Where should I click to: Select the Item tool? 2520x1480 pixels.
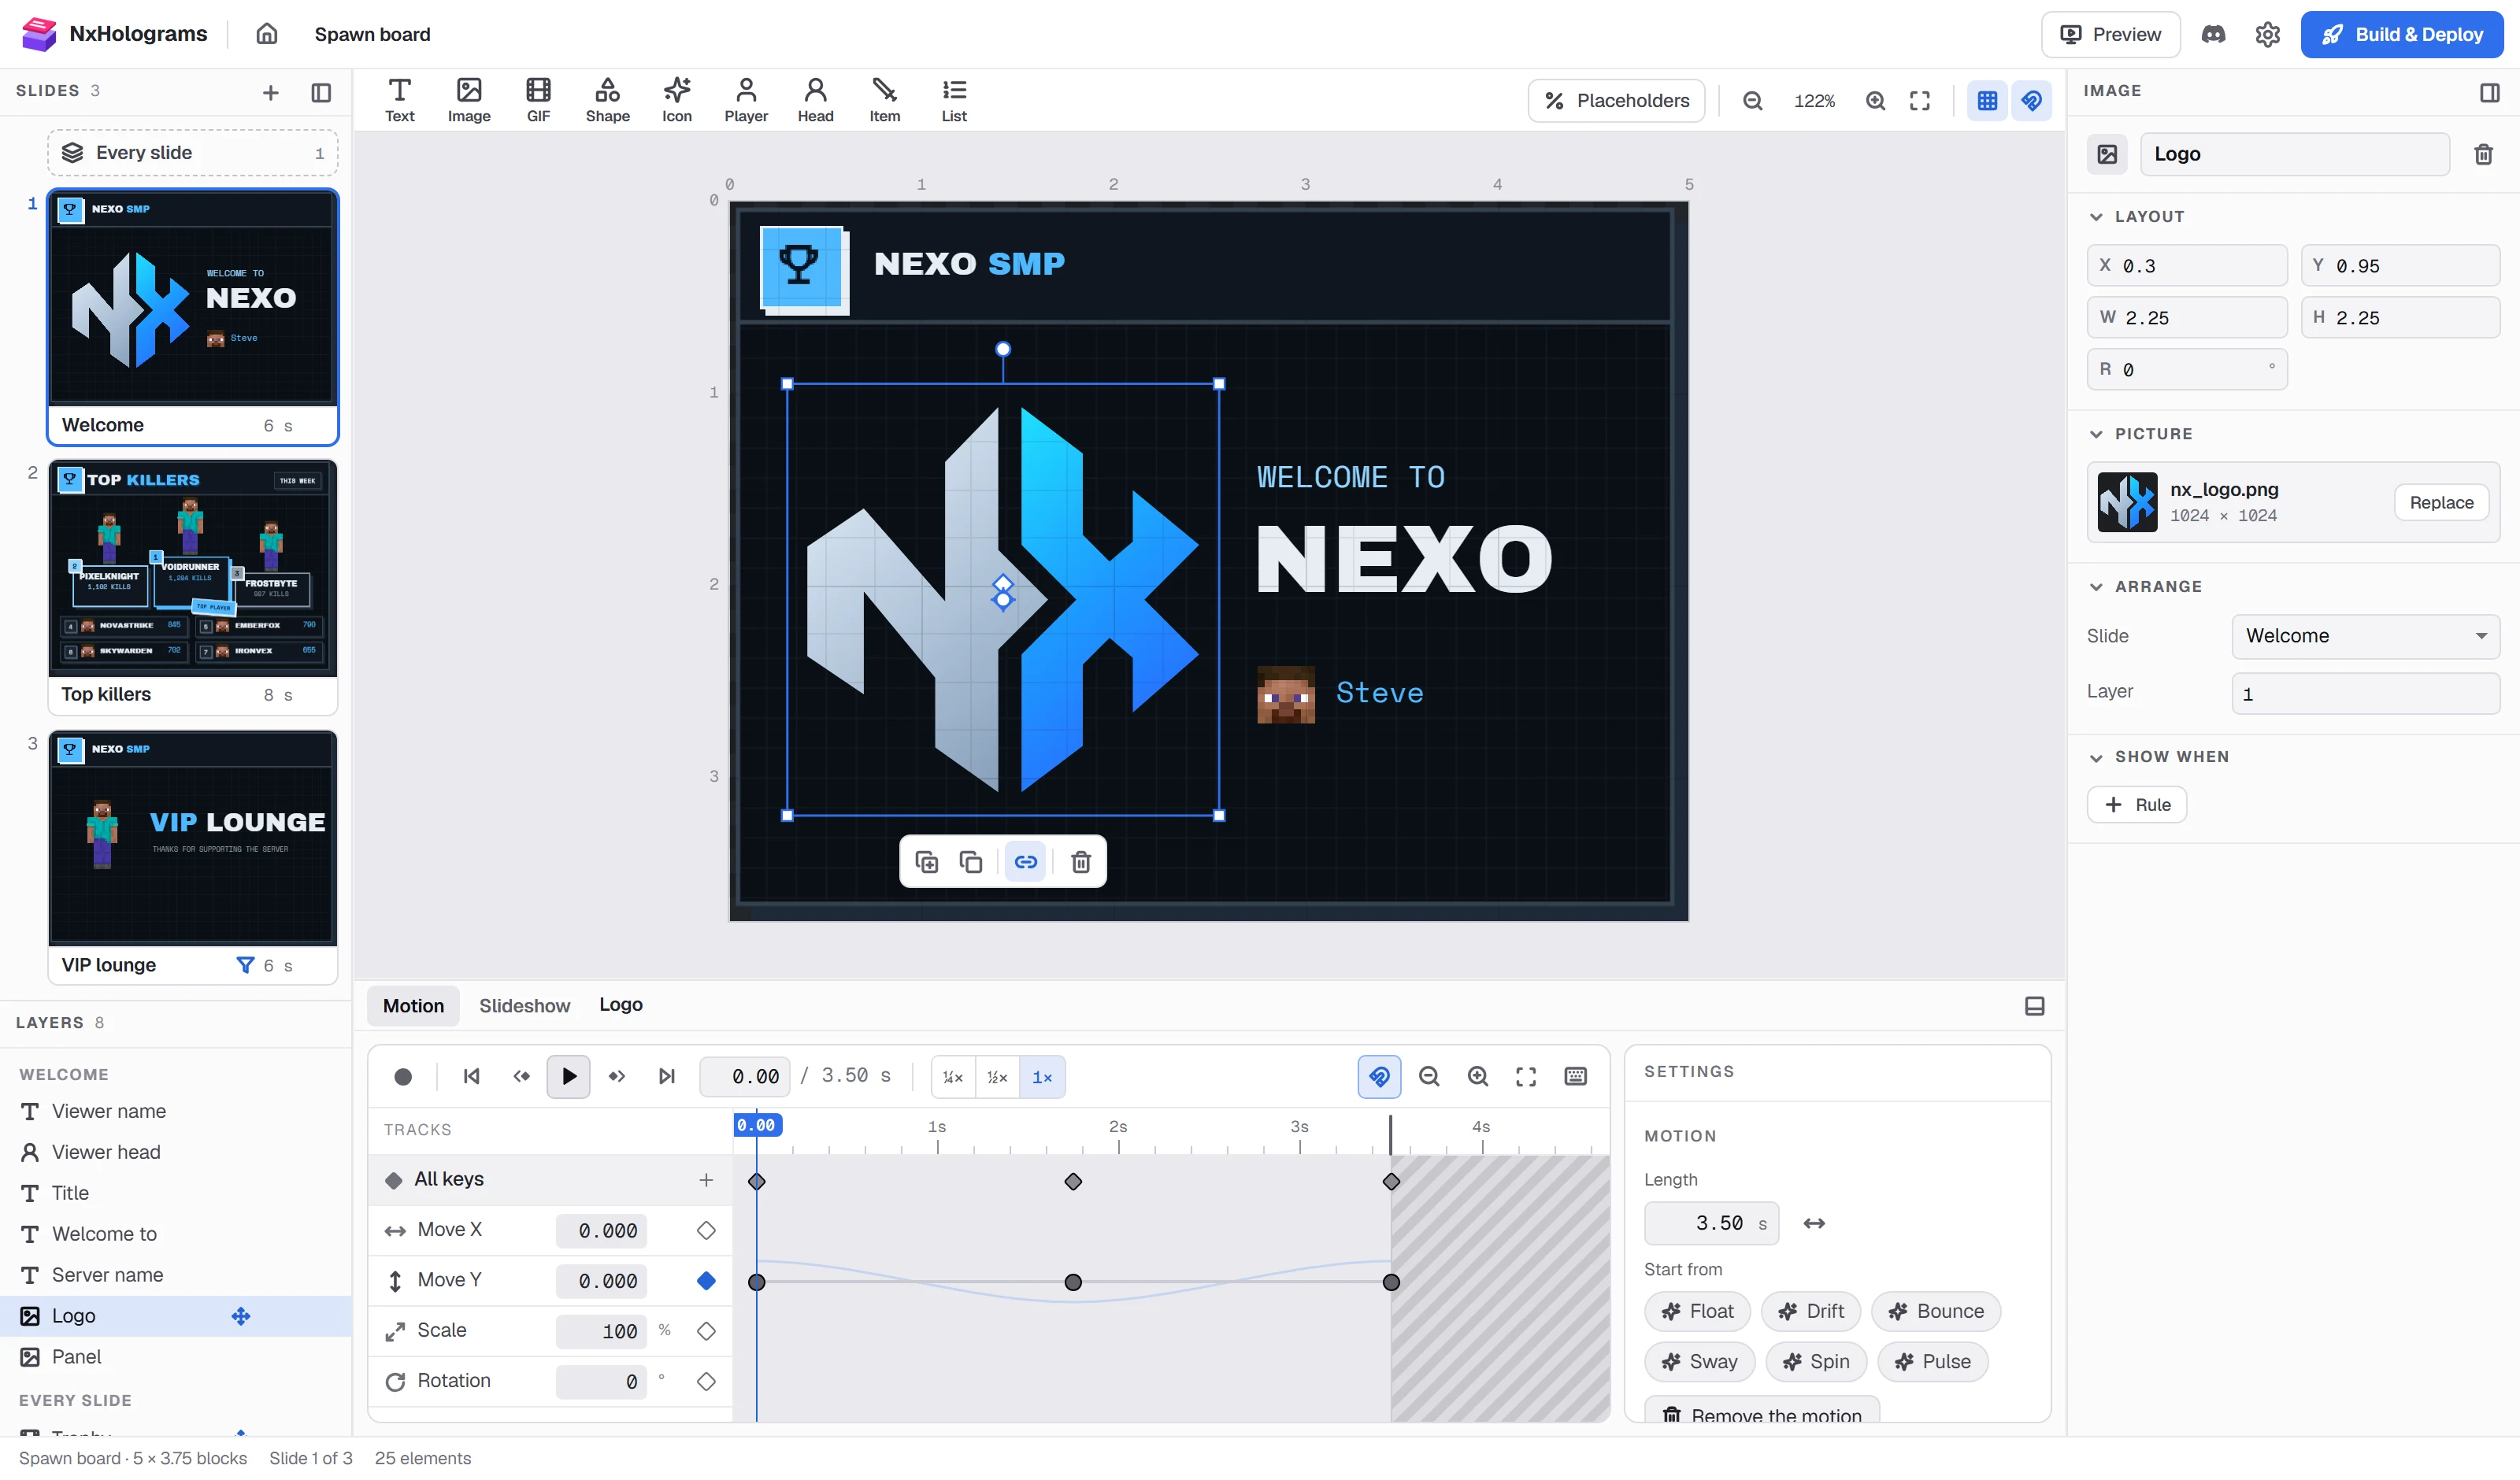click(884, 100)
